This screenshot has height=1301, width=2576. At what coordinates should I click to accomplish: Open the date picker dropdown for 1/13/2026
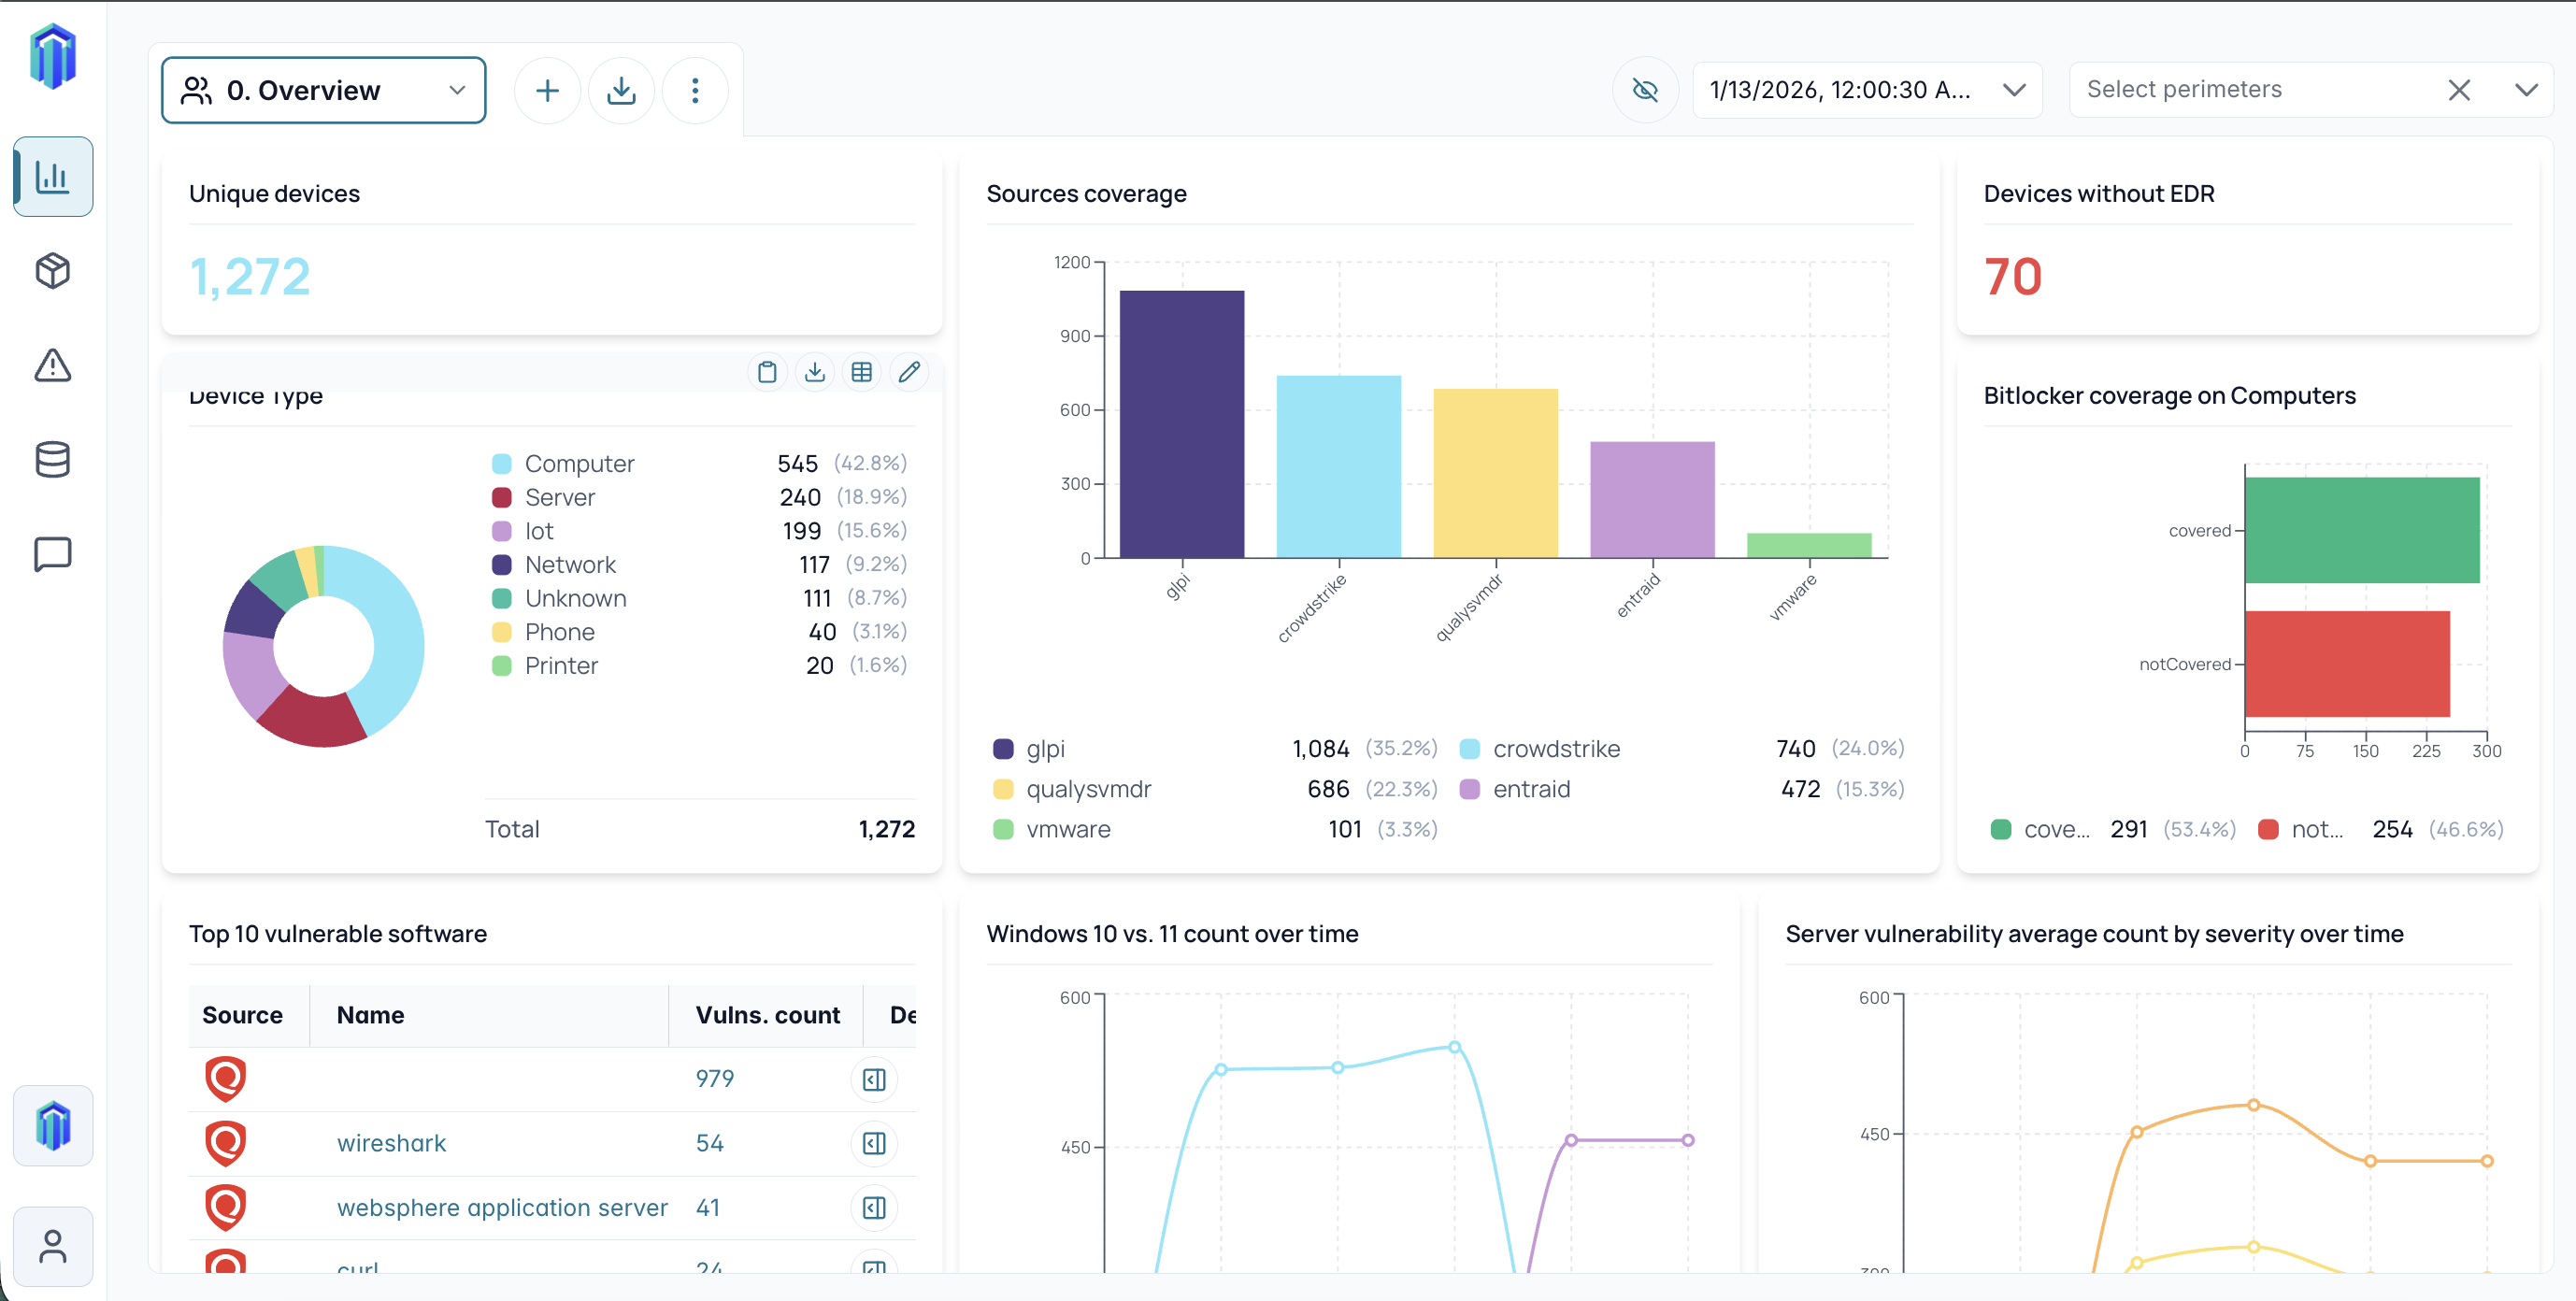coord(2014,90)
